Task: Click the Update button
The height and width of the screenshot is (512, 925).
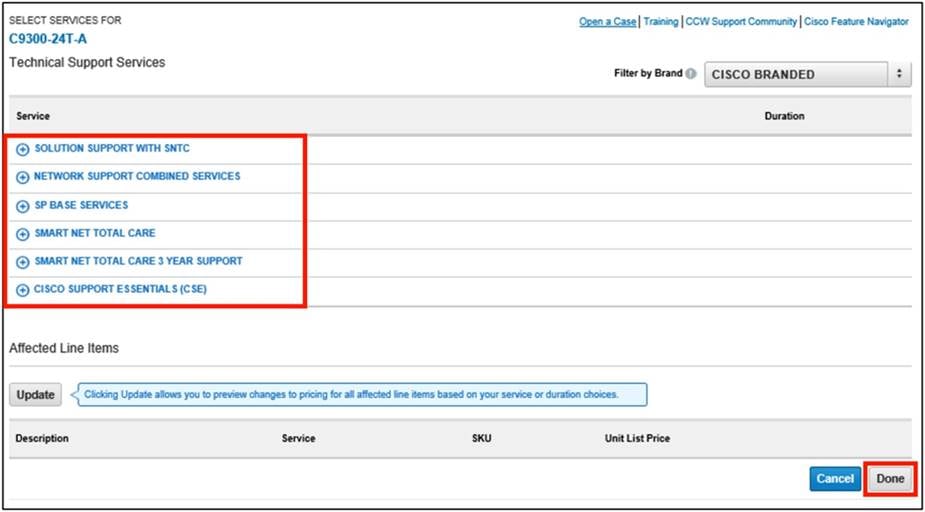Action: [35, 395]
